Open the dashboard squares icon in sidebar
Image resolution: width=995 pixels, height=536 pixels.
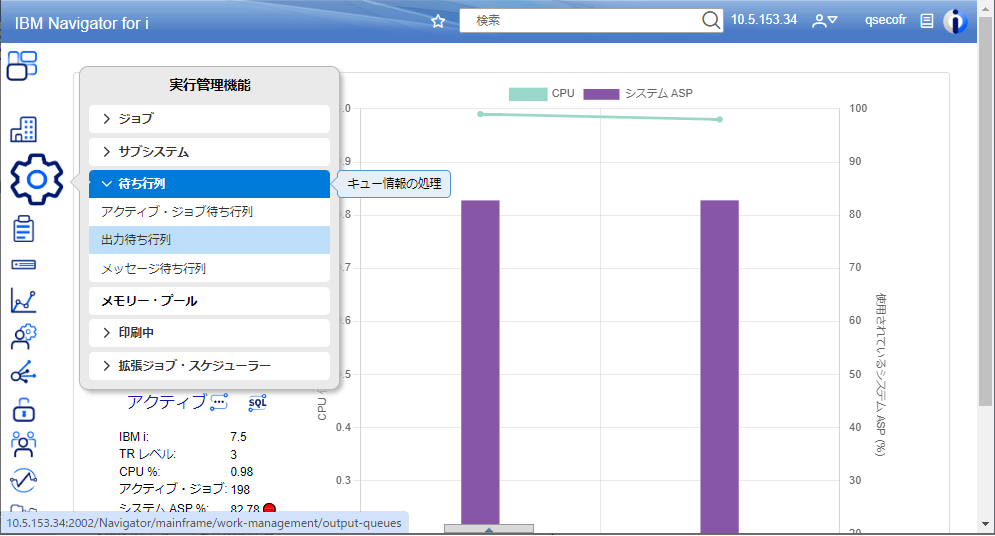coord(22,65)
